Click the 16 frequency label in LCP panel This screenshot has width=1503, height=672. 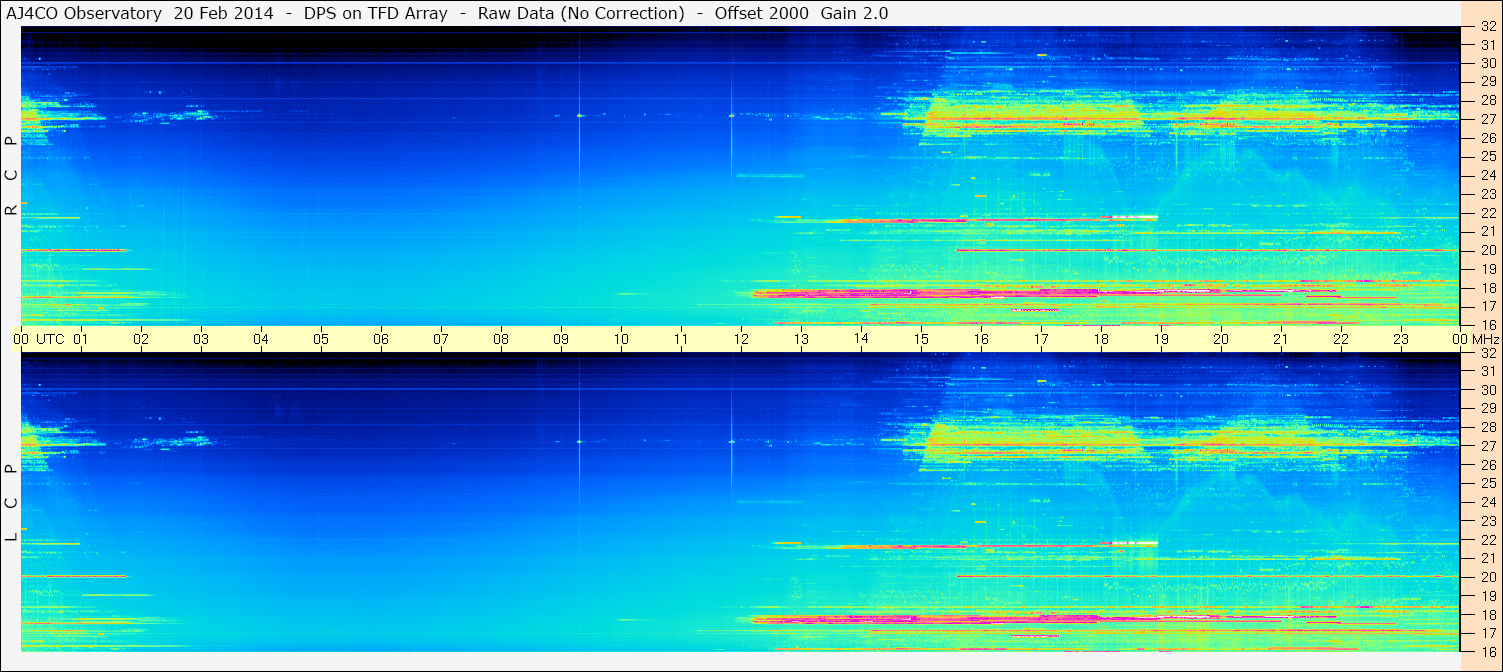1487,652
